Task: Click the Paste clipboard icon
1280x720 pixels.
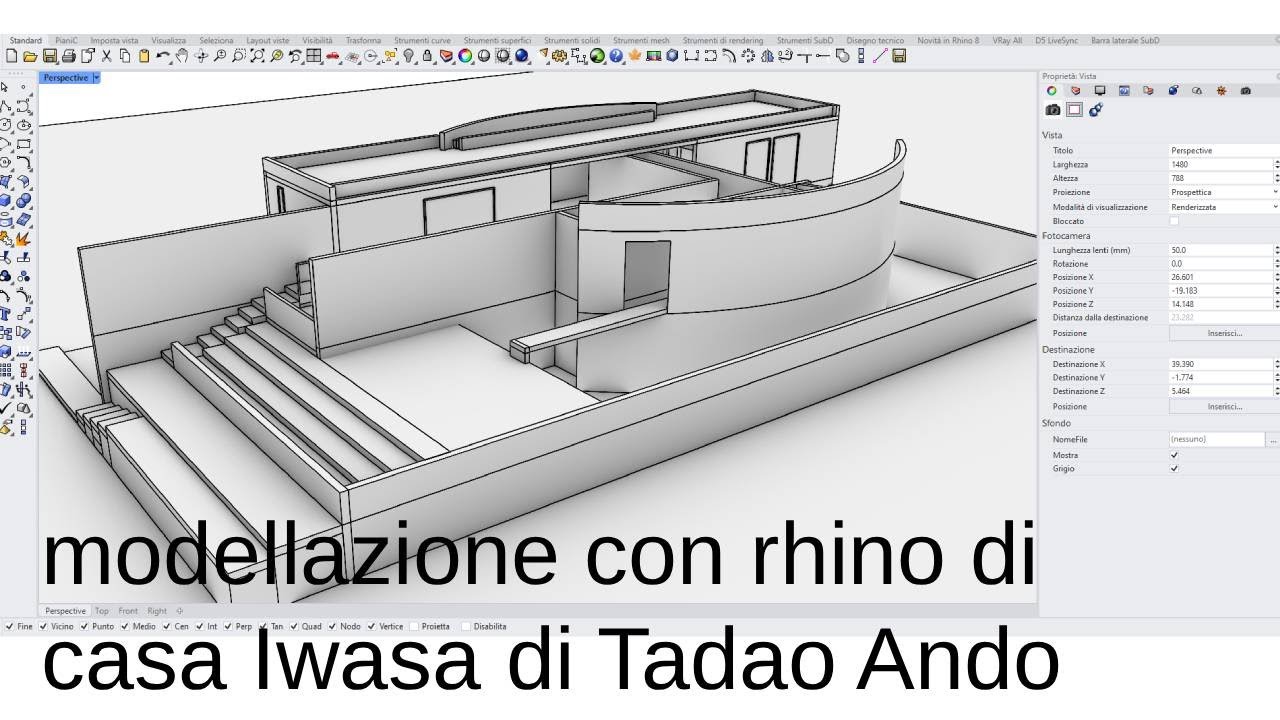Action: click(144, 56)
